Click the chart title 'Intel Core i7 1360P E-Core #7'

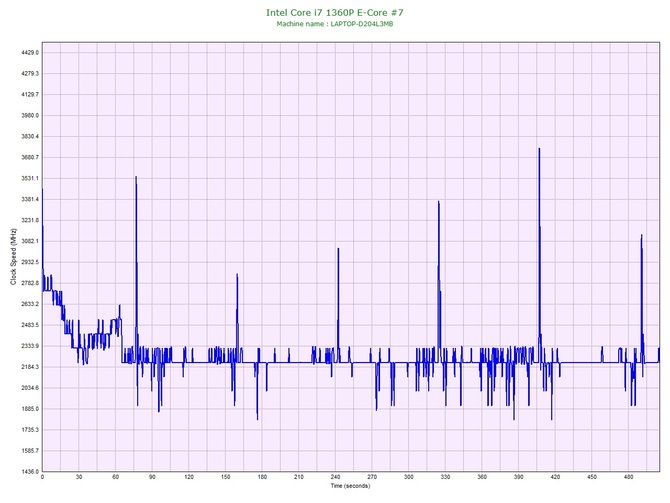tap(335, 12)
